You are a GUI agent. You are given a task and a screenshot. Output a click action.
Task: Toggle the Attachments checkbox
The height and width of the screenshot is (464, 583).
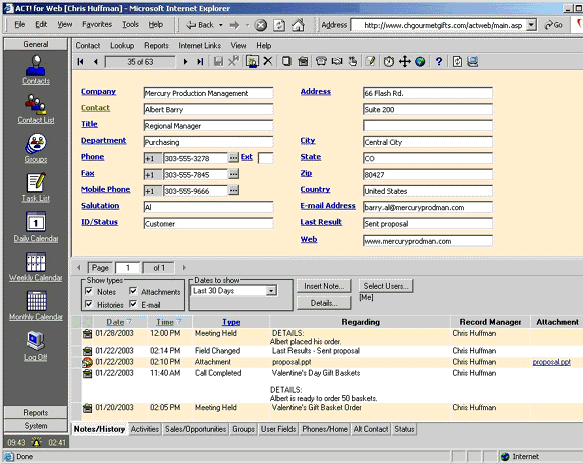[x=133, y=291]
